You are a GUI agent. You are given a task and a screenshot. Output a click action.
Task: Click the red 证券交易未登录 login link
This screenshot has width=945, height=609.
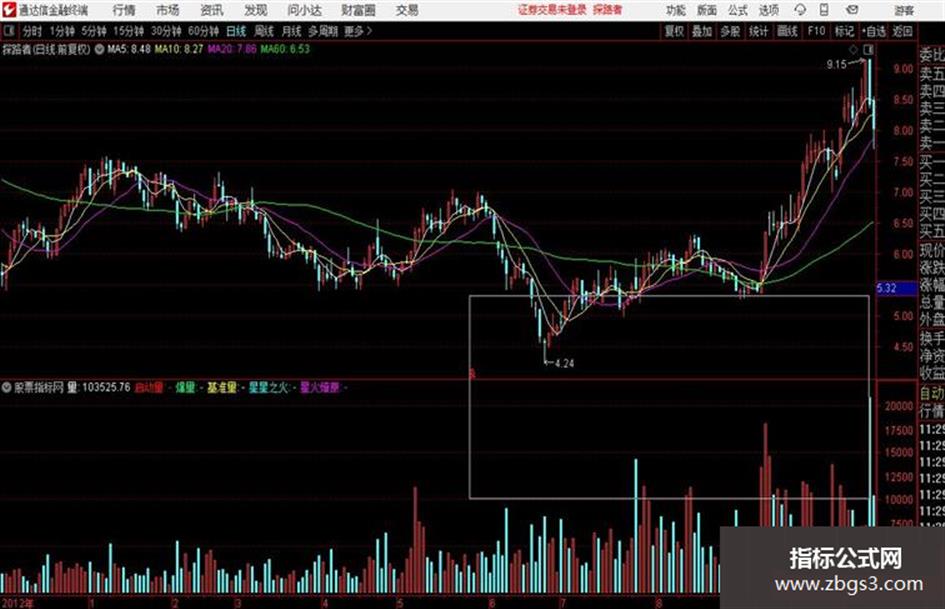click(552, 10)
